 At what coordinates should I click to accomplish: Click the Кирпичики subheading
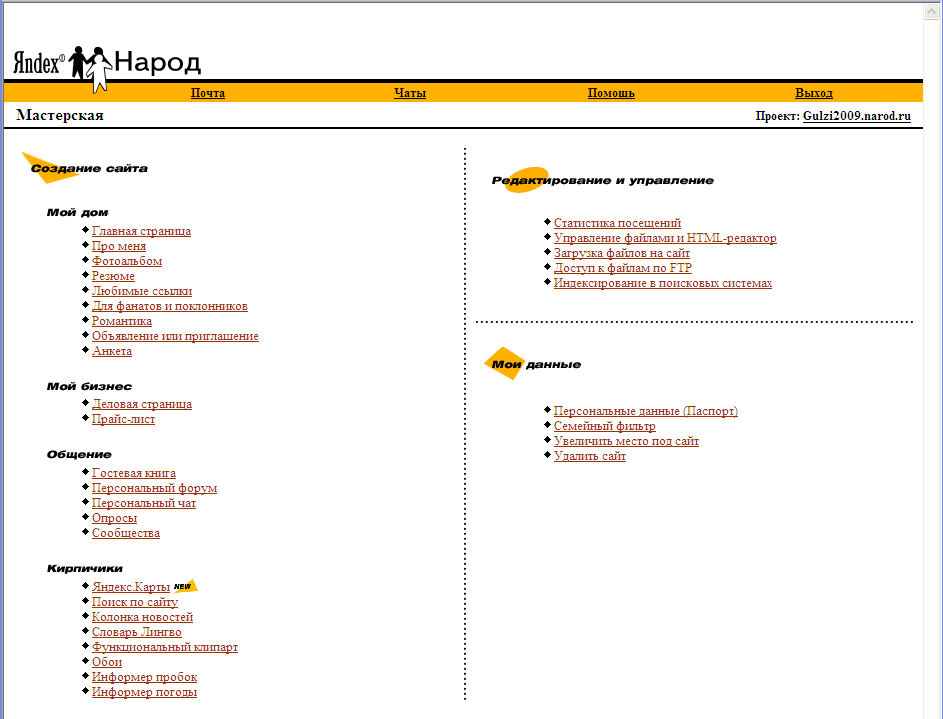coord(85,568)
